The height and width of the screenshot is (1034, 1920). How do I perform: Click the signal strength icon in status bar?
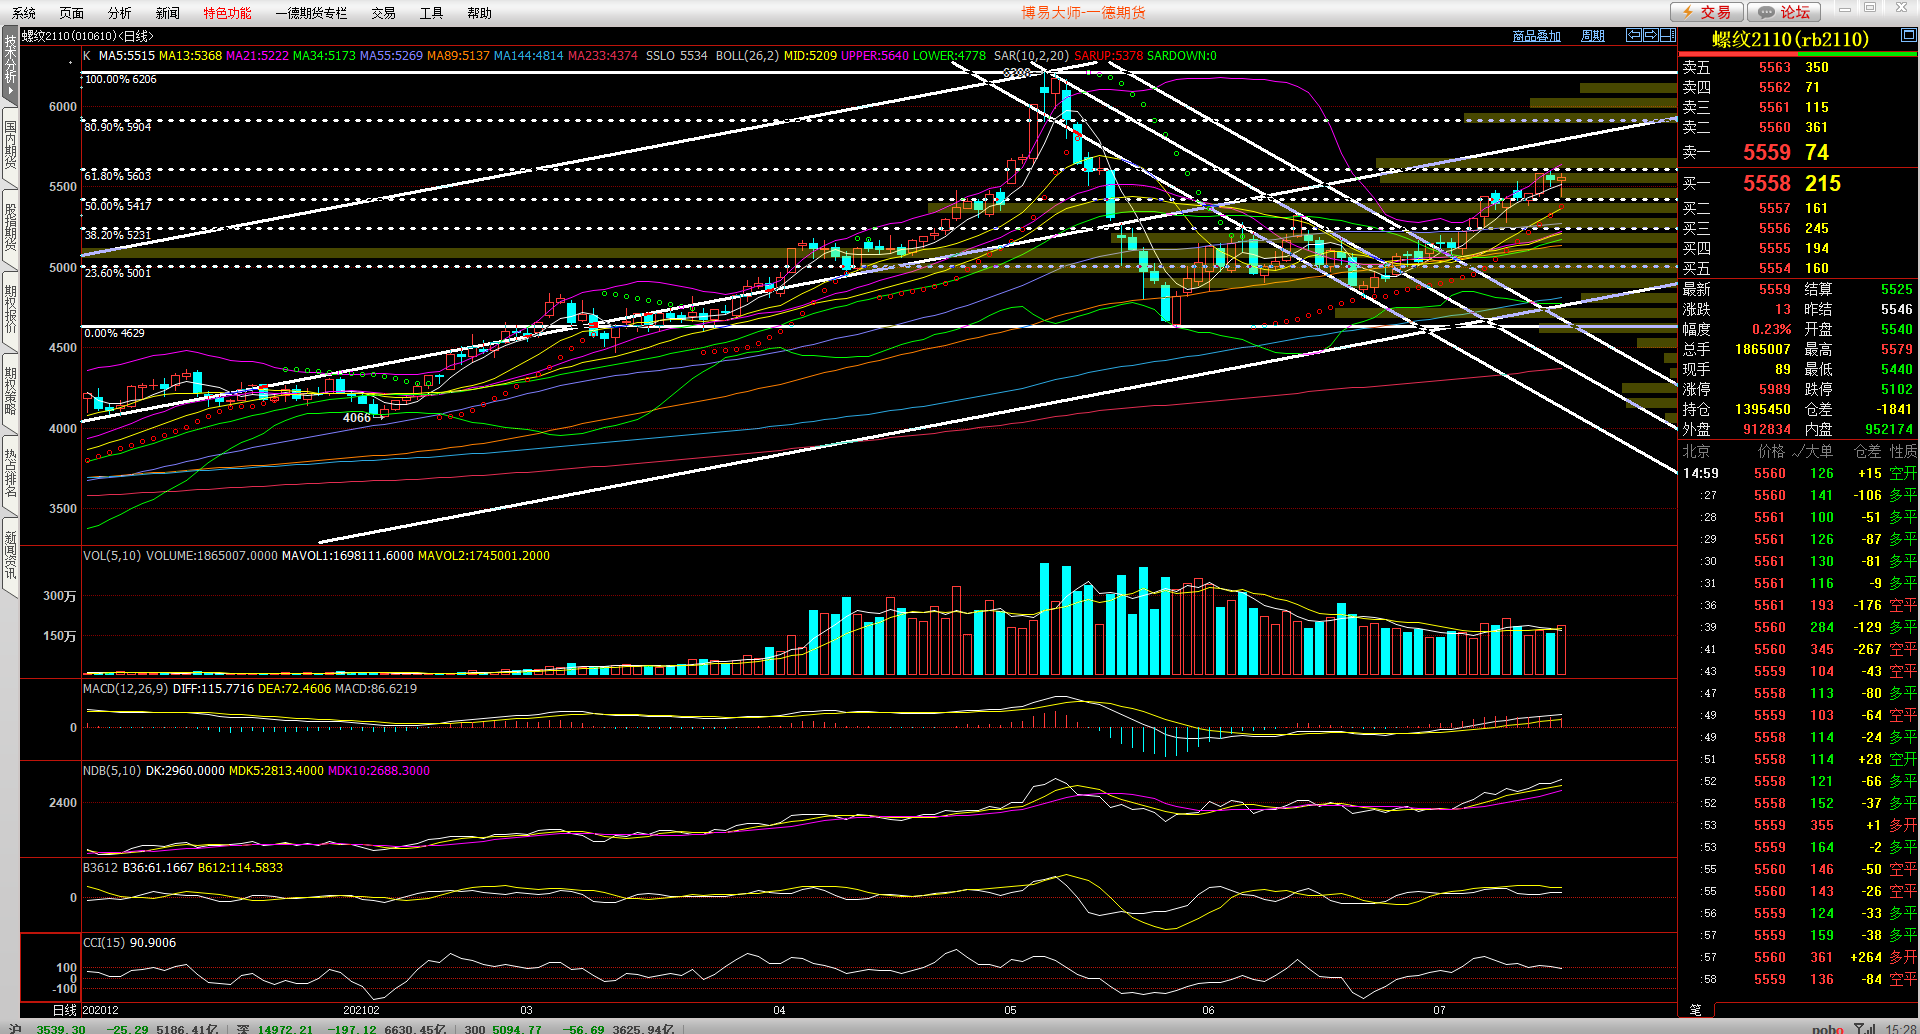[1864, 1027]
